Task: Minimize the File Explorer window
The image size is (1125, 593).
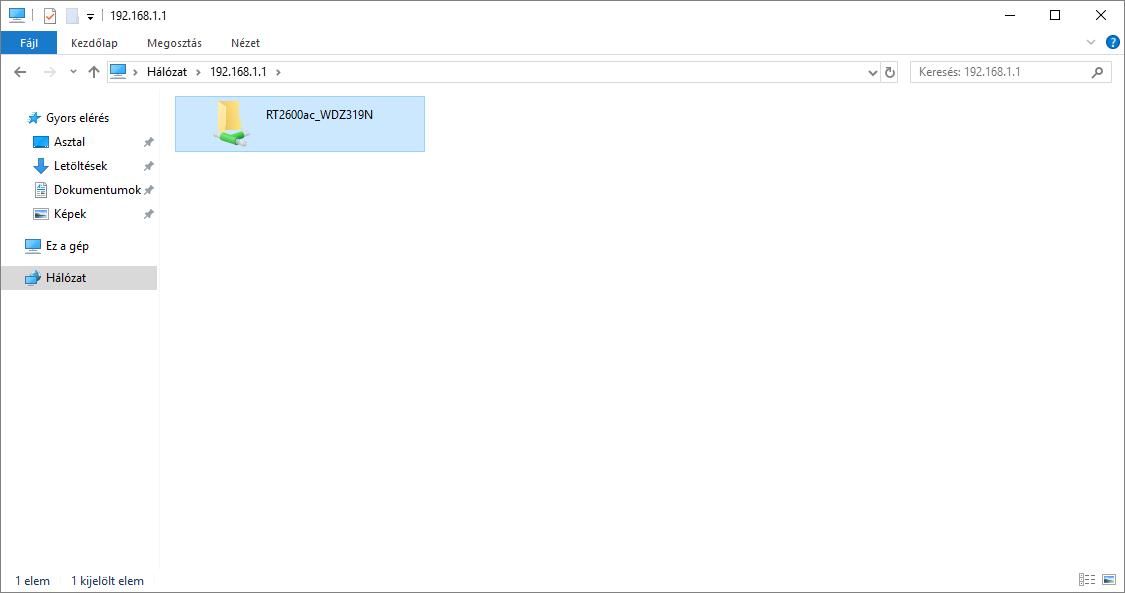Action: 1010,15
